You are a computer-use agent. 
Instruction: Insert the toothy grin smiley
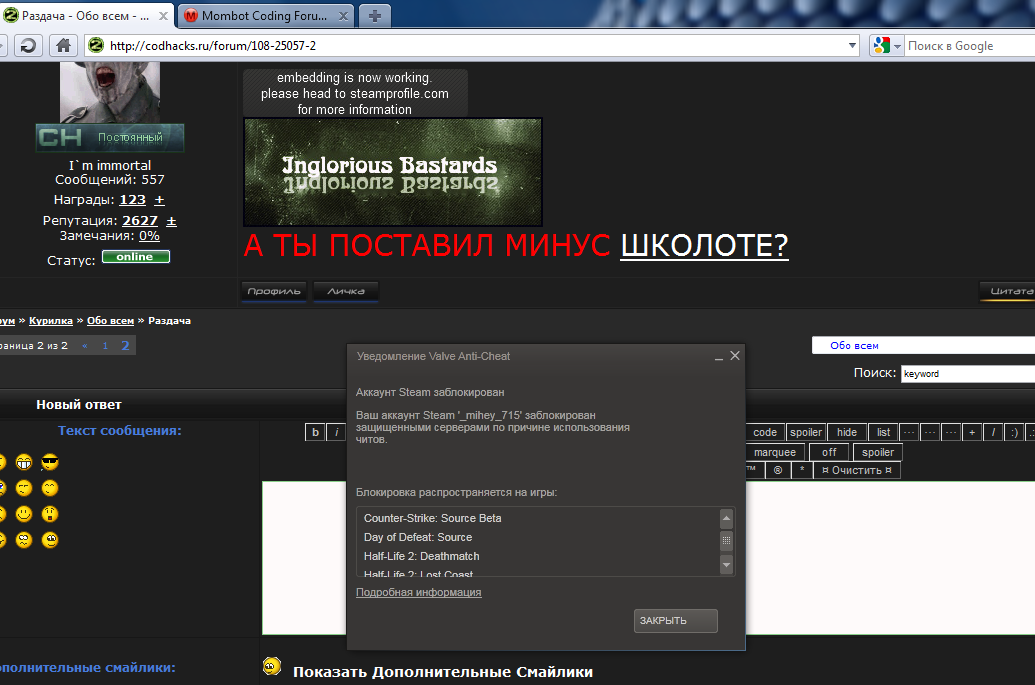click(24, 462)
